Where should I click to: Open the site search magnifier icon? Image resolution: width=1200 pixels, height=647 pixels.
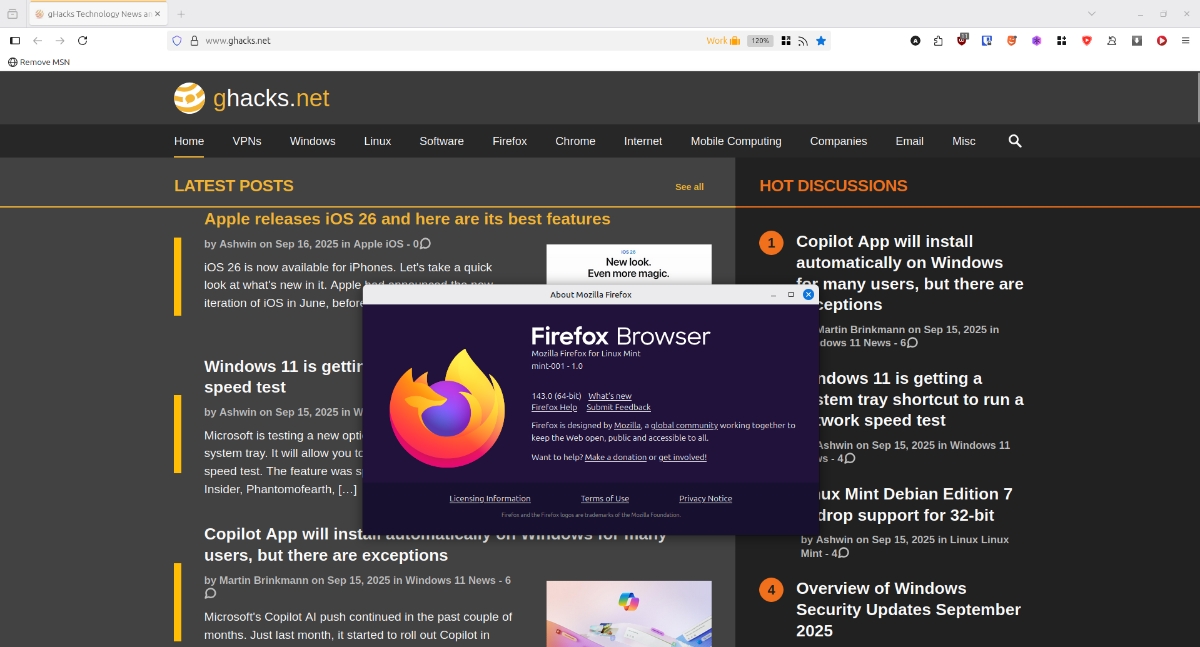pyautogui.click(x=1015, y=141)
